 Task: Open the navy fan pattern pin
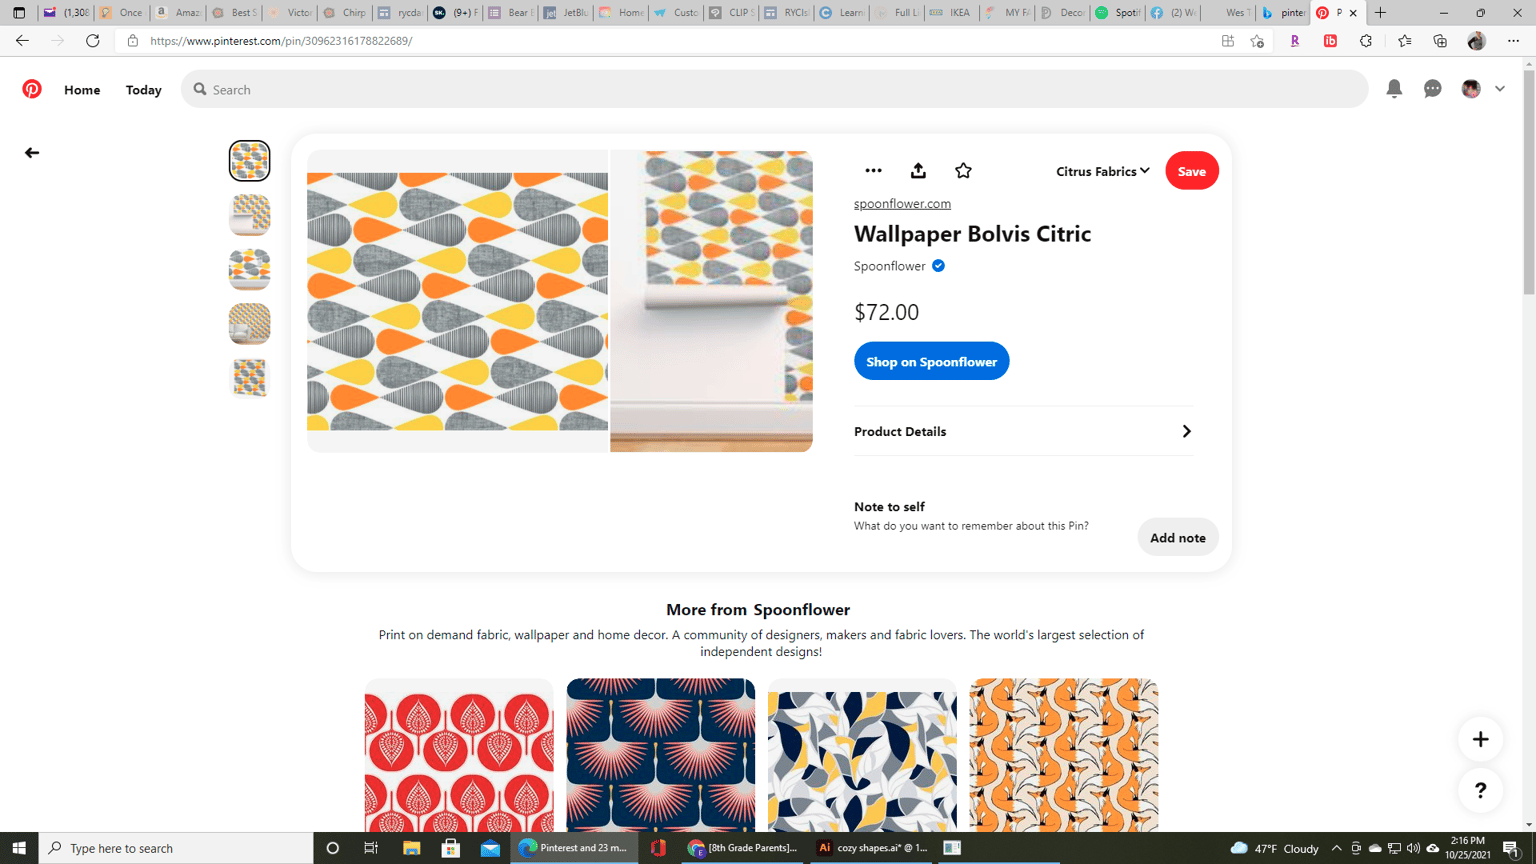(661, 755)
